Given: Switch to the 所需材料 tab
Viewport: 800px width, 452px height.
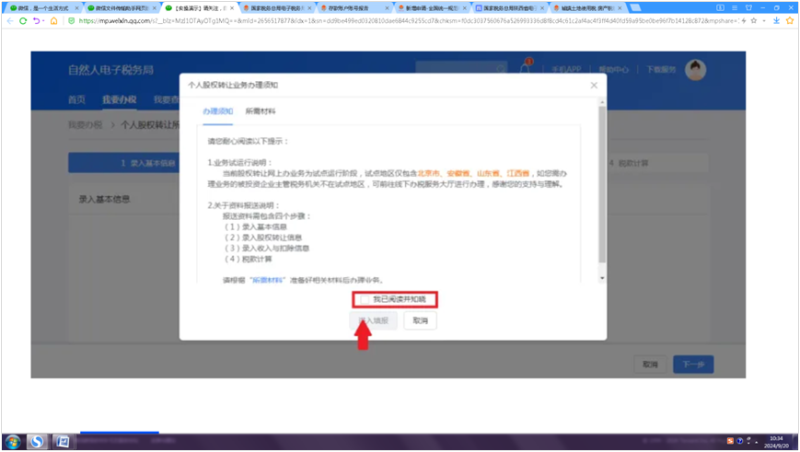Looking at the screenshot, I should 260,111.
